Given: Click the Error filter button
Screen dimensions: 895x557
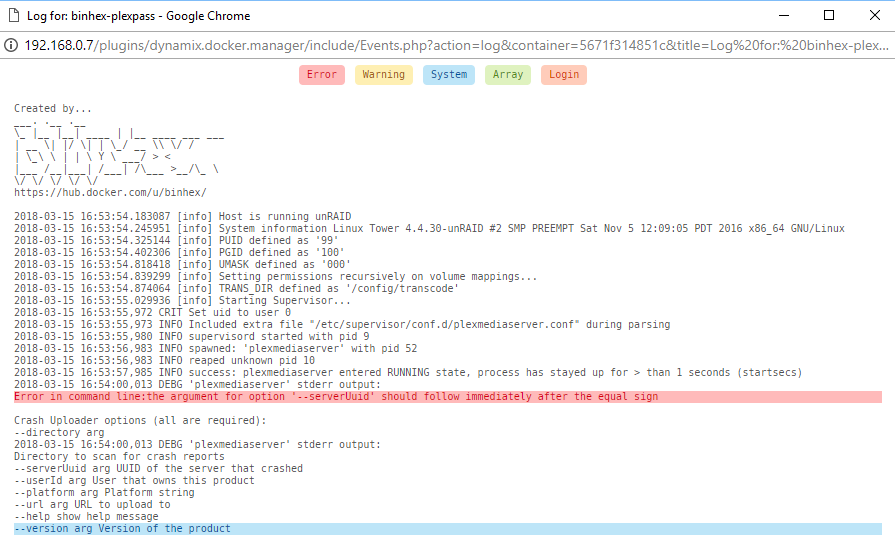Looking at the screenshot, I should [321, 75].
